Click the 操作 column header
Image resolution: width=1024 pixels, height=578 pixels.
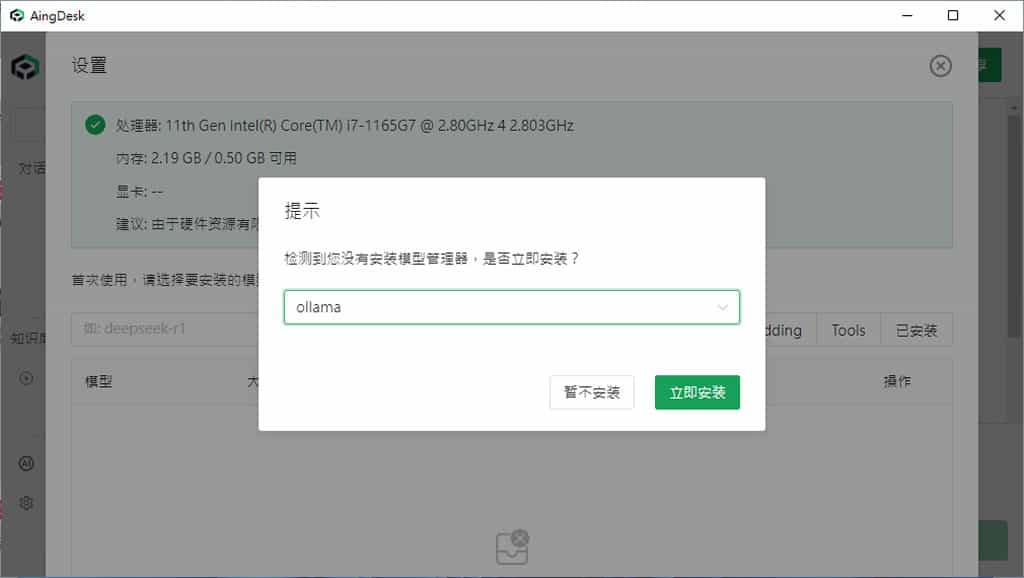(x=897, y=381)
